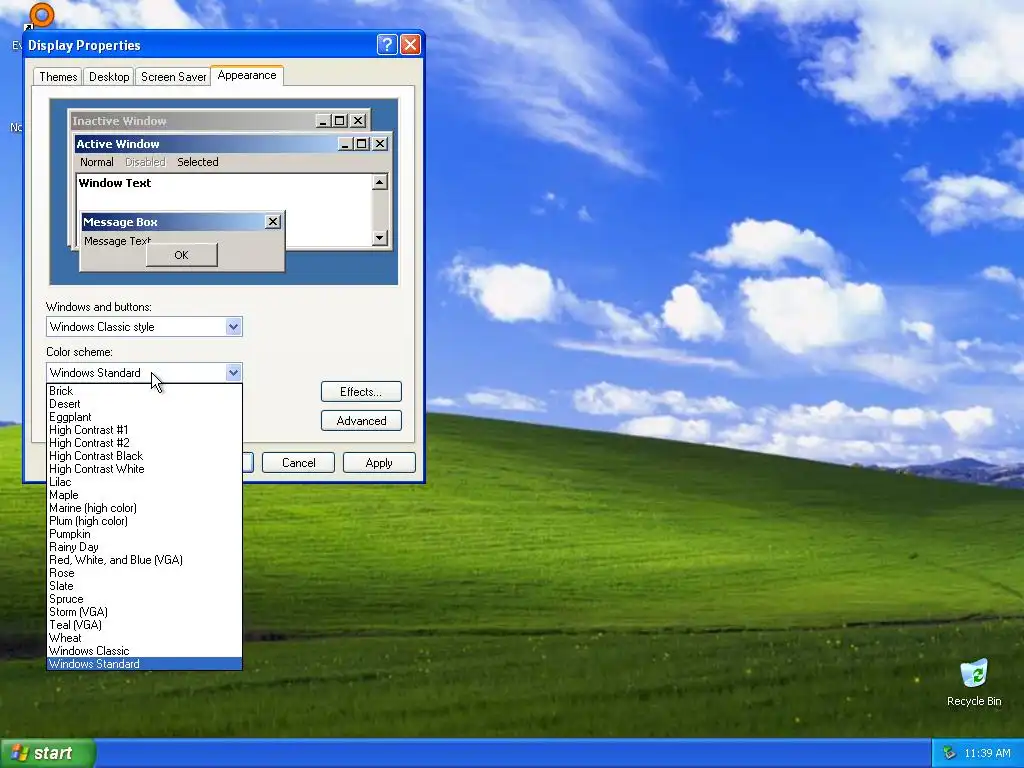Select Windows Classic color scheme
The image size is (1024, 768).
coord(144,651)
